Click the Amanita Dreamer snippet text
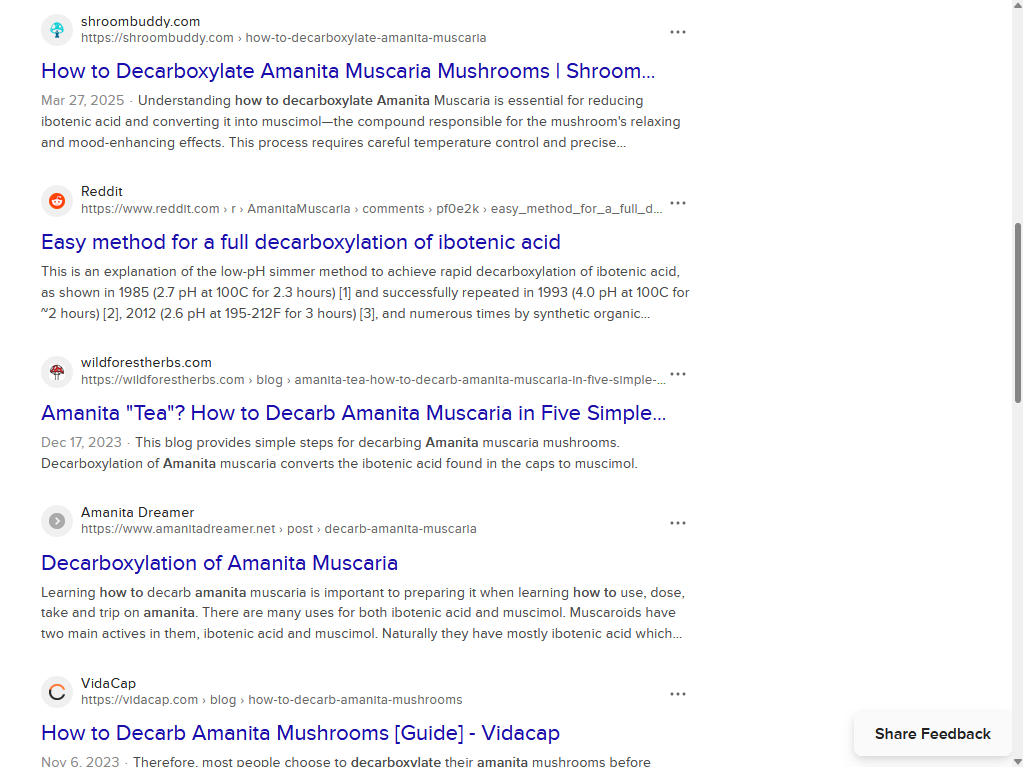This screenshot has height=767, width=1023. coord(363,613)
